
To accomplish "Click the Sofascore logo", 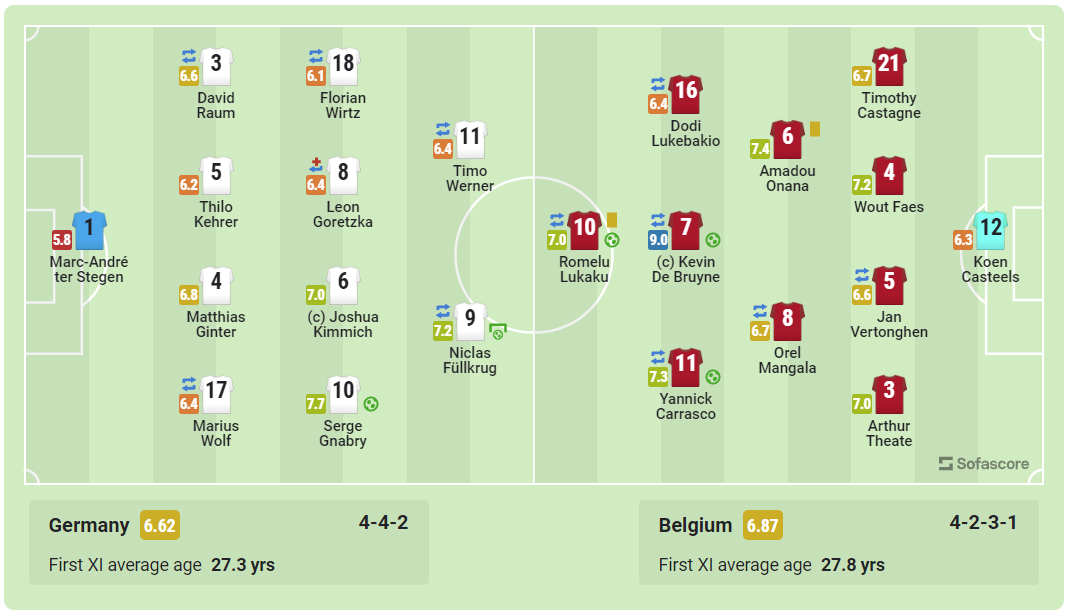I will (984, 464).
